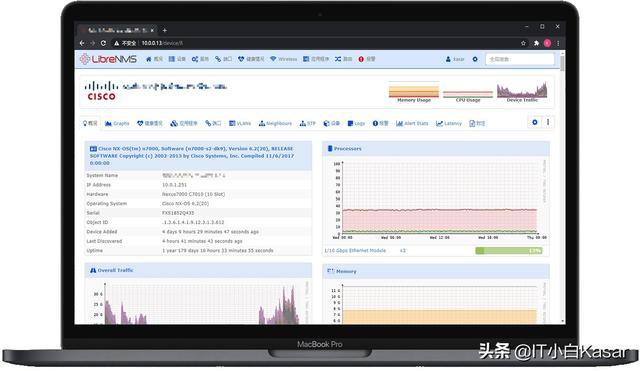Open the global settings gear in navbar
The height and width of the screenshot is (371, 640).
(475, 59)
